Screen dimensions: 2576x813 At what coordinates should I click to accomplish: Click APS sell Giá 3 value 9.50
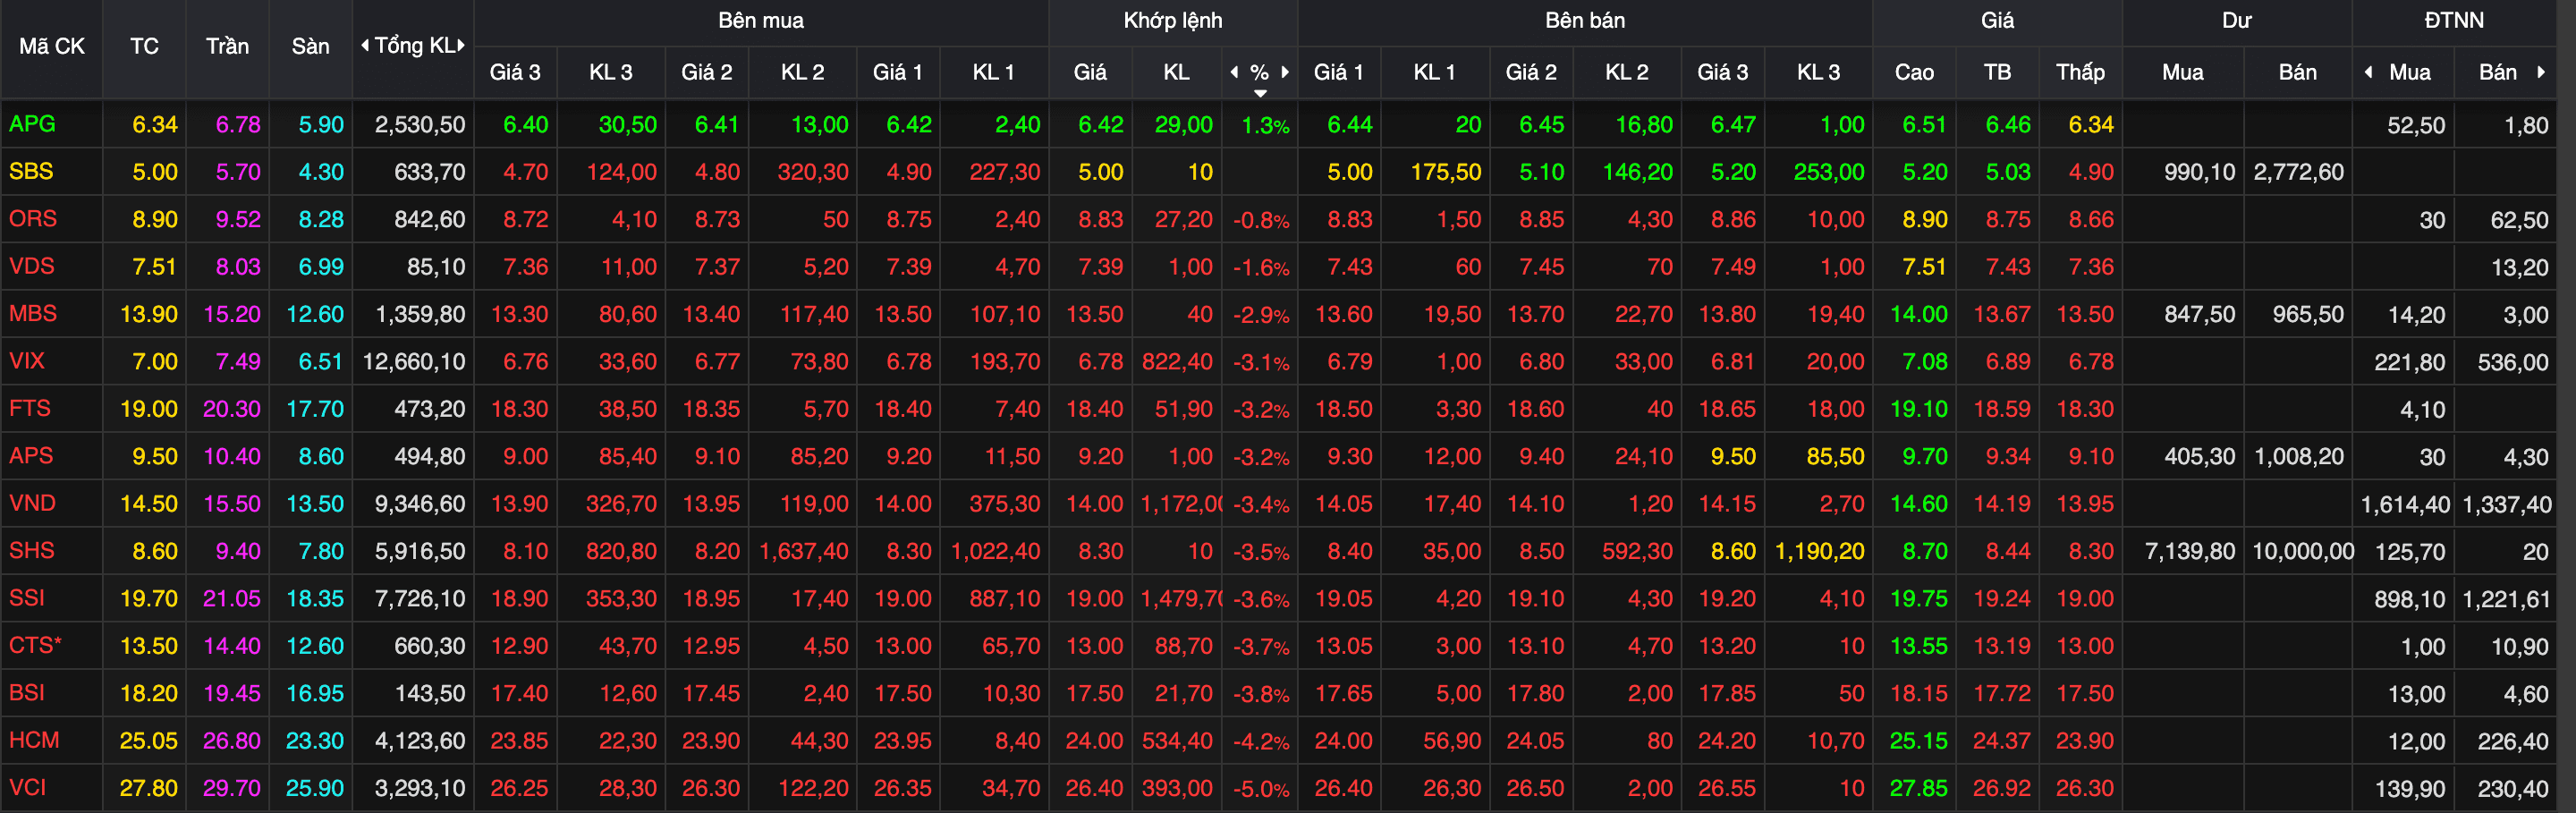(1733, 456)
